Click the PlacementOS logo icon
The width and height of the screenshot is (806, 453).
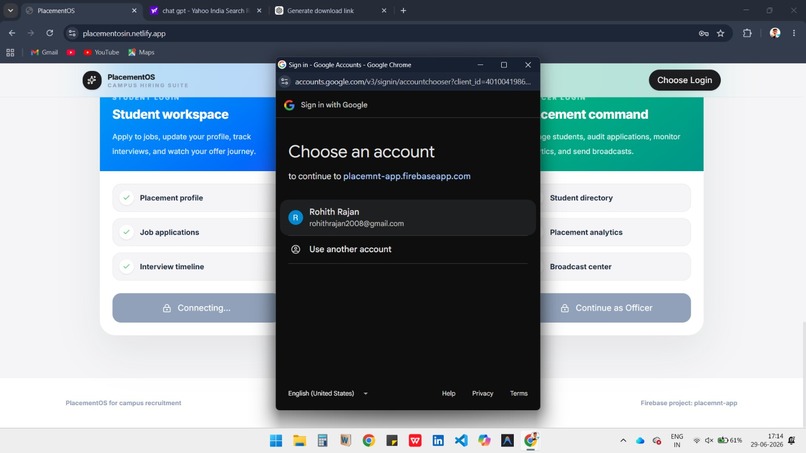(x=92, y=80)
